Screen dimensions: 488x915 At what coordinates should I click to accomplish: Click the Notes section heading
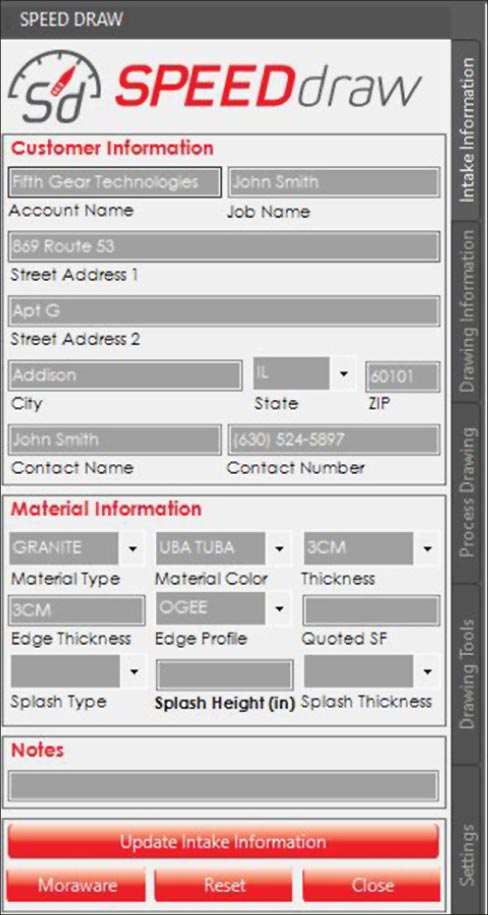[x=37, y=750]
